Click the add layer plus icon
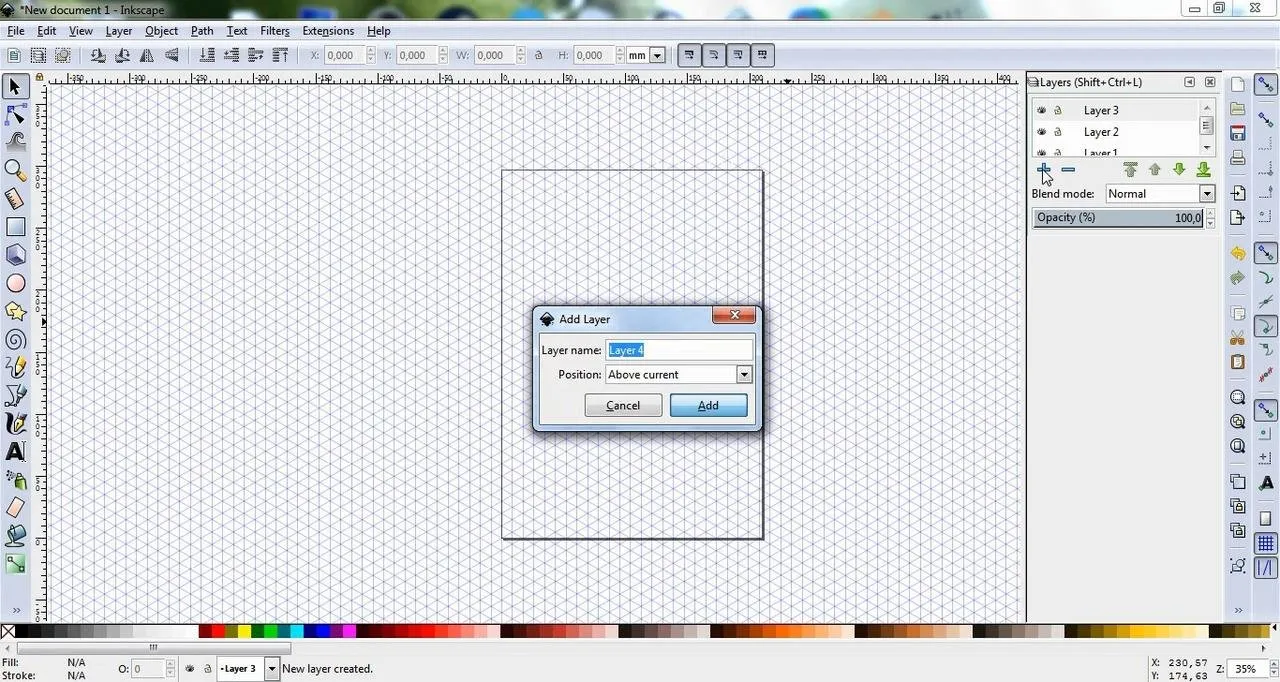The width and height of the screenshot is (1280, 682). coord(1044,169)
